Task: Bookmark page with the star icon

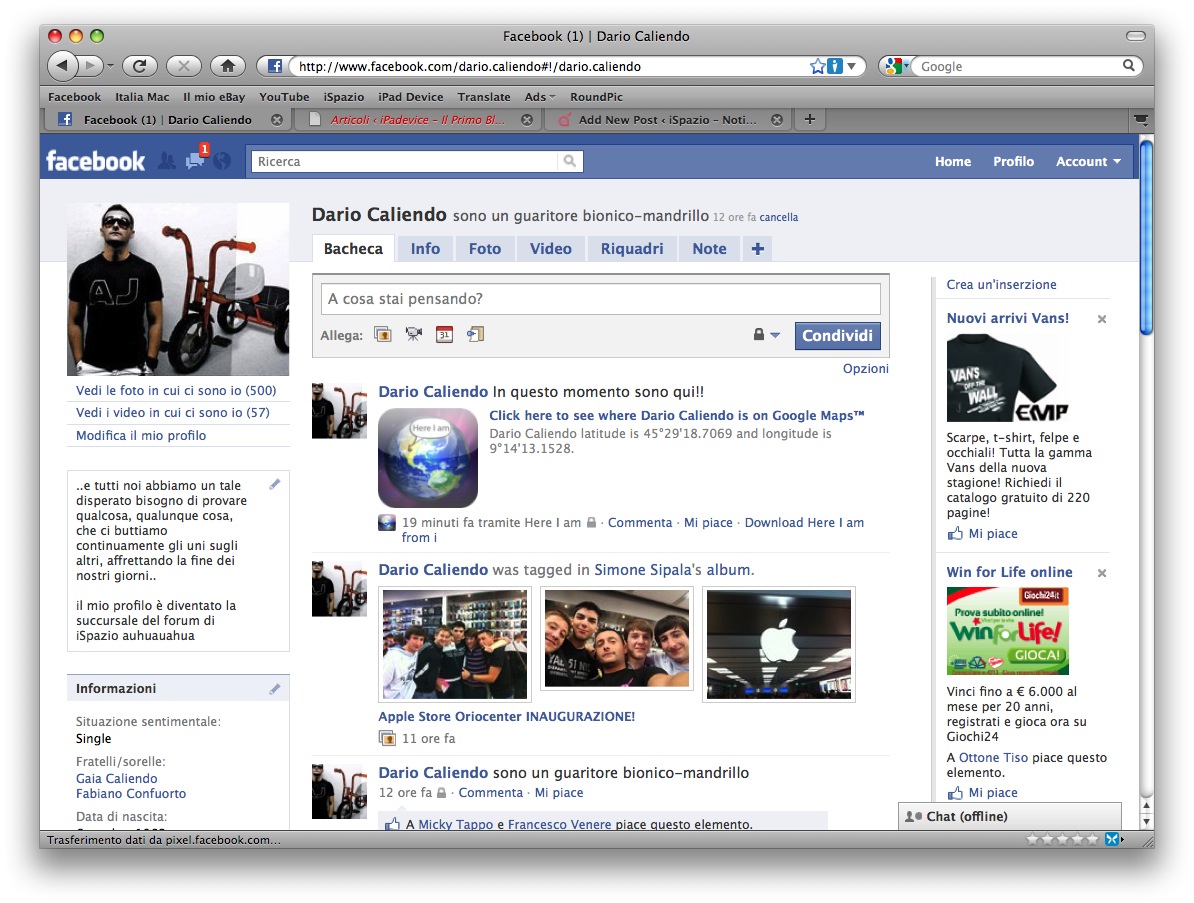Action: 817,66
